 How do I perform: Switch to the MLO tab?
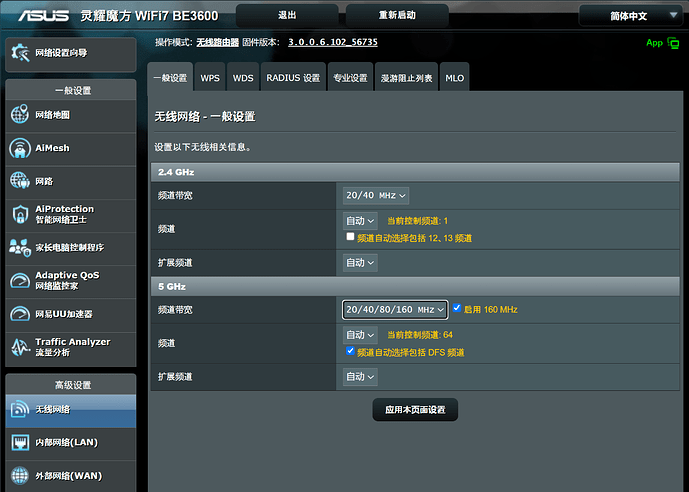click(455, 78)
